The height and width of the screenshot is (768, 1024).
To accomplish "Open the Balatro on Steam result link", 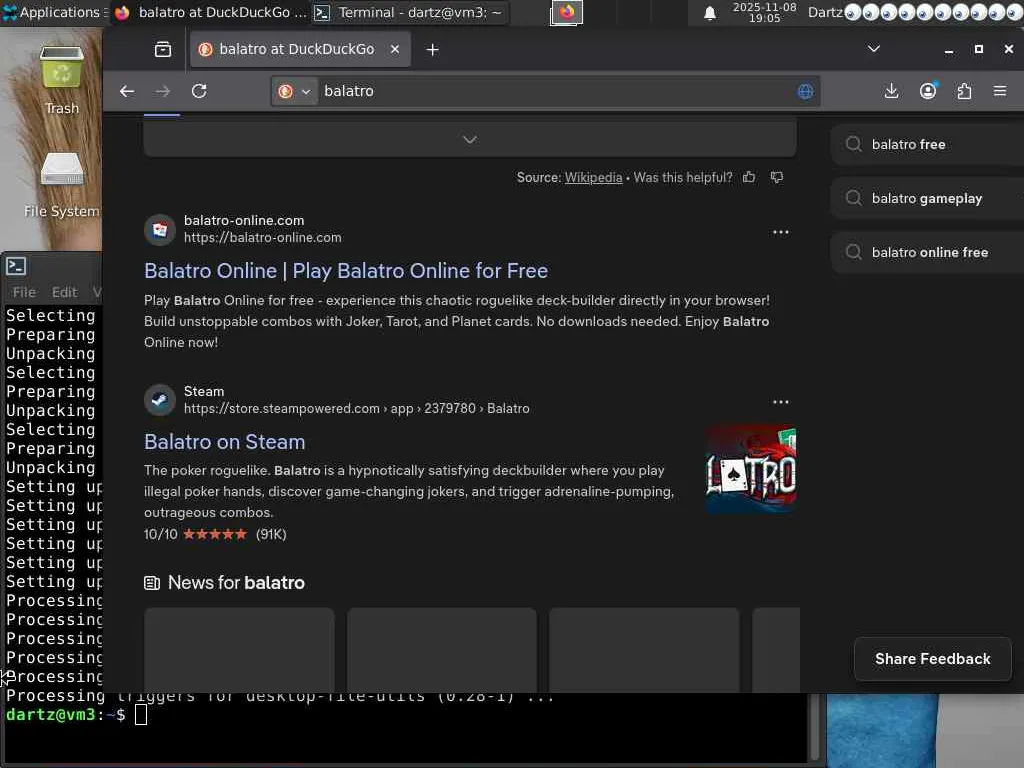I will pyautogui.click(x=225, y=441).
